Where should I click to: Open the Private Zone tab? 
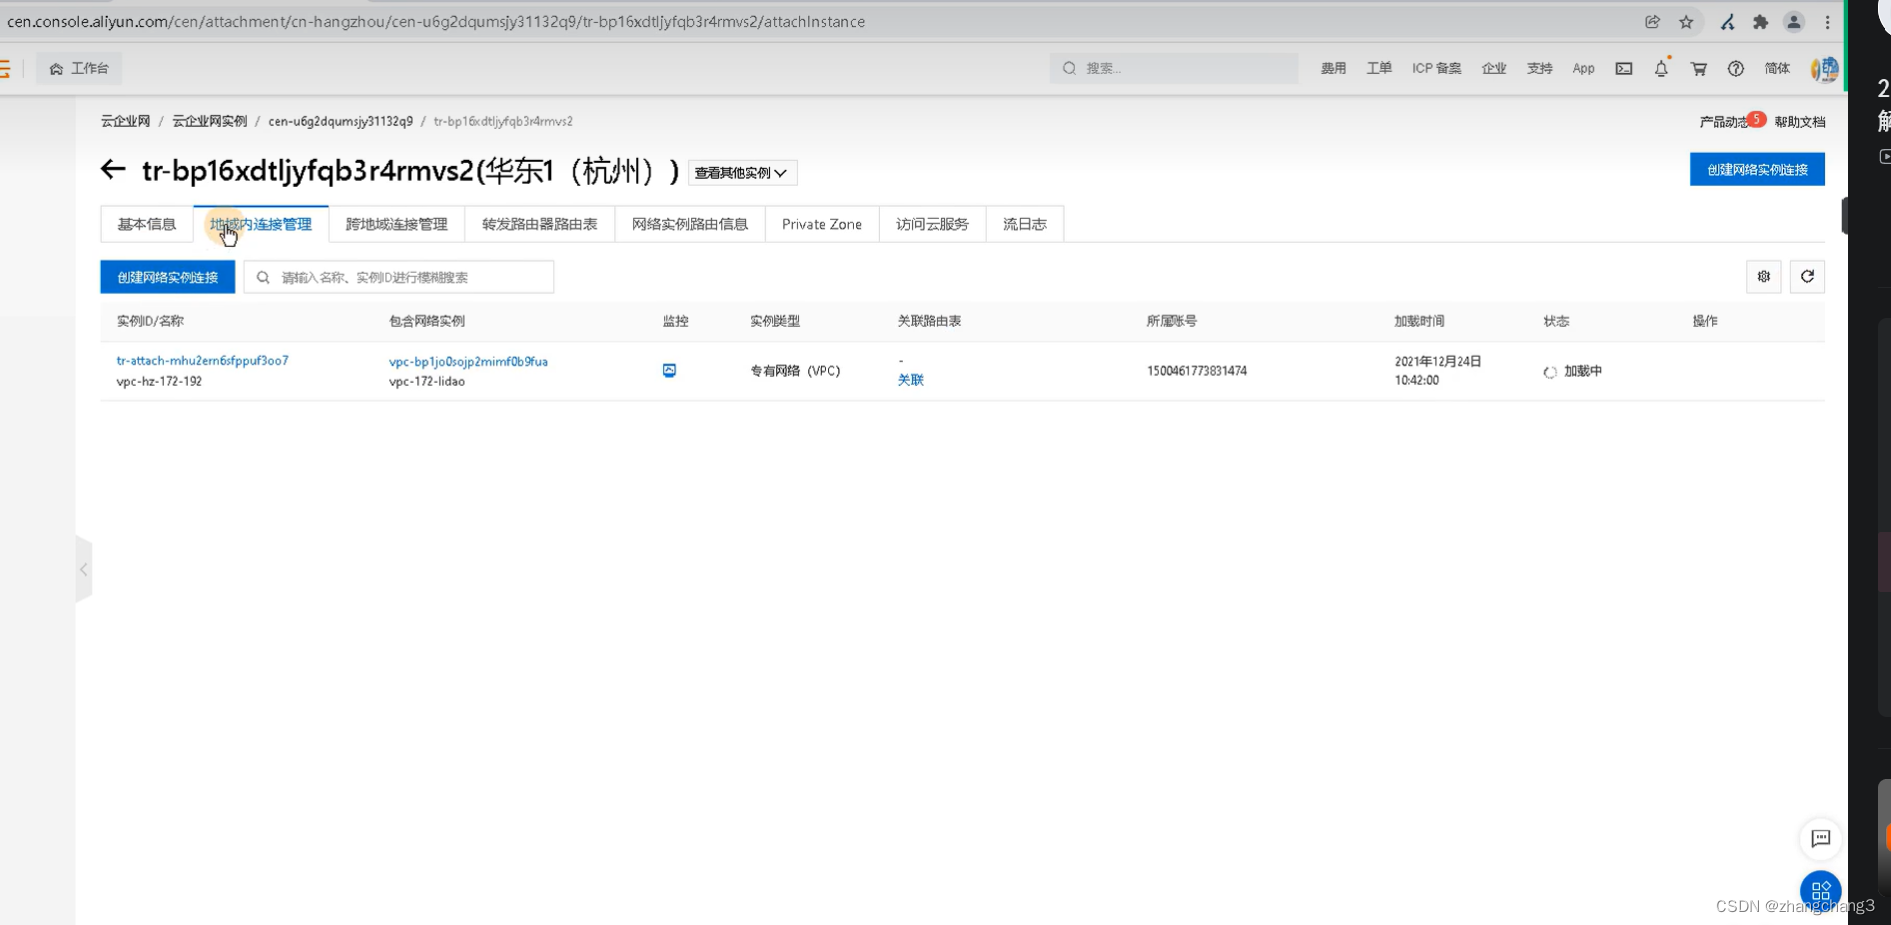tap(821, 224)
